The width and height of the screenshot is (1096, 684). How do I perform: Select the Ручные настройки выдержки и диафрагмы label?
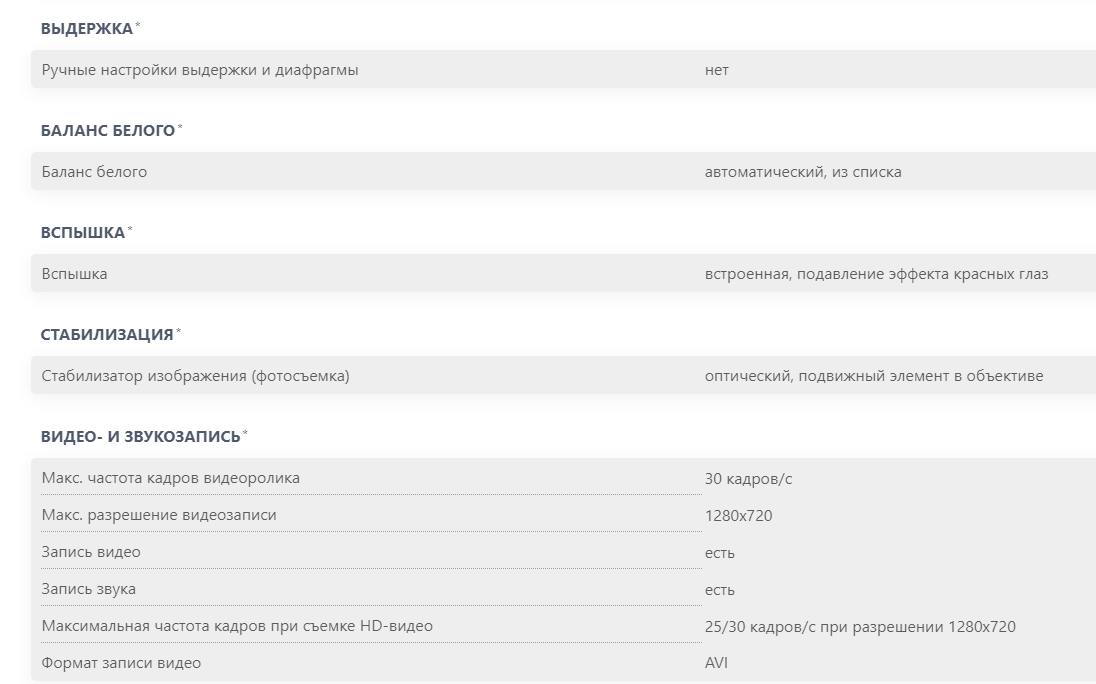[x=200, y=70]
